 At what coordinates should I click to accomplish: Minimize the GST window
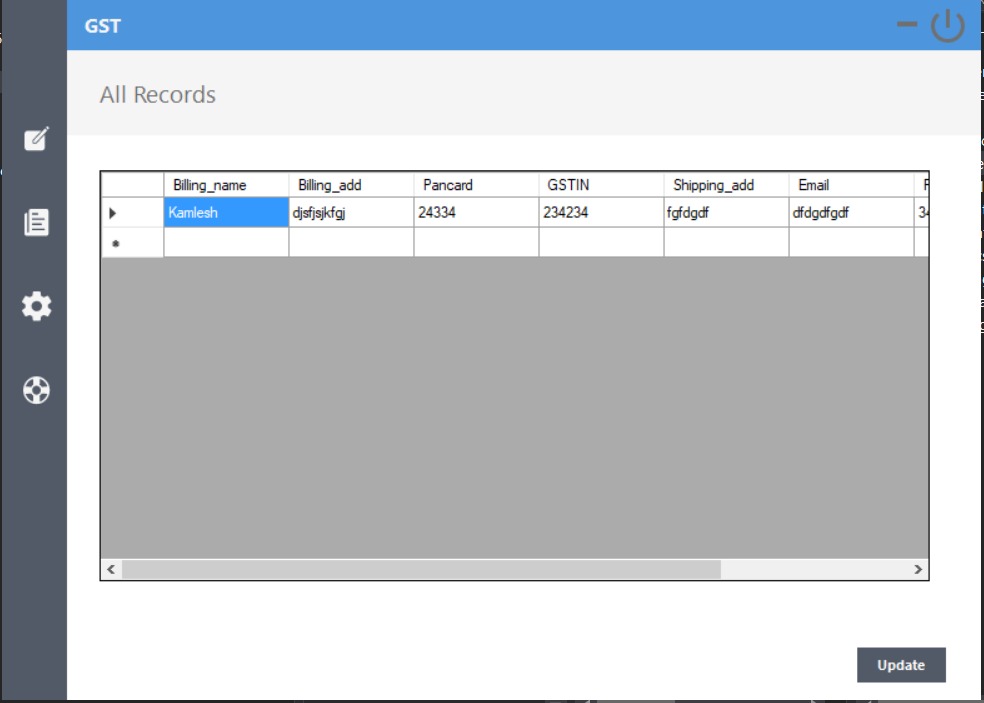pos(907,24)
